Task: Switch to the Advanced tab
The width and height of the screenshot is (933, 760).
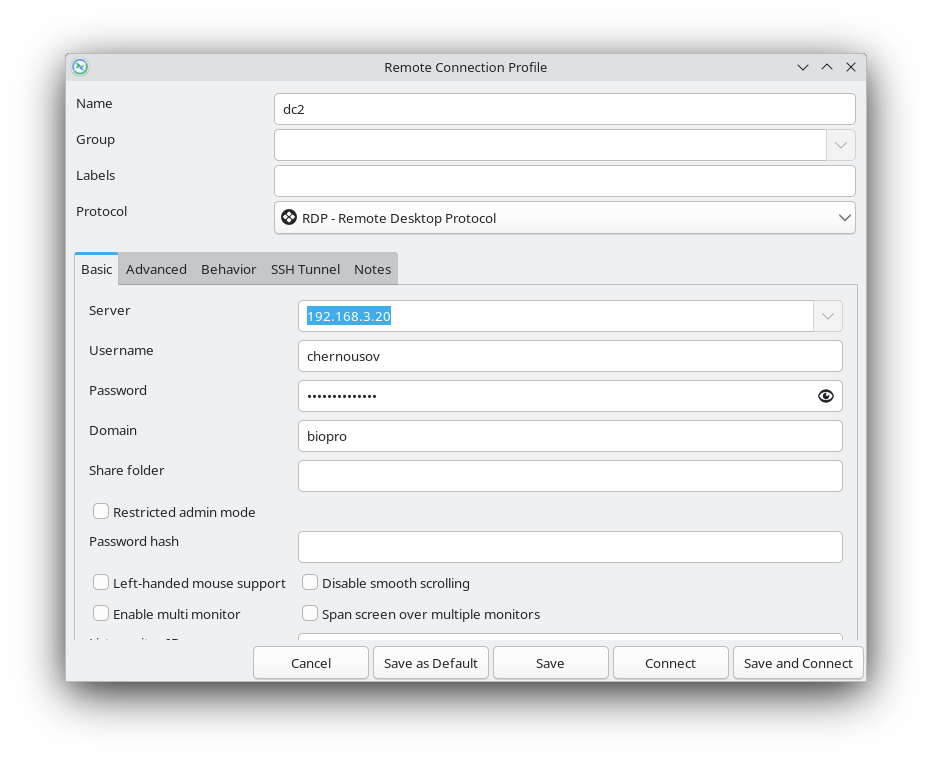Action: click(156, 269)
